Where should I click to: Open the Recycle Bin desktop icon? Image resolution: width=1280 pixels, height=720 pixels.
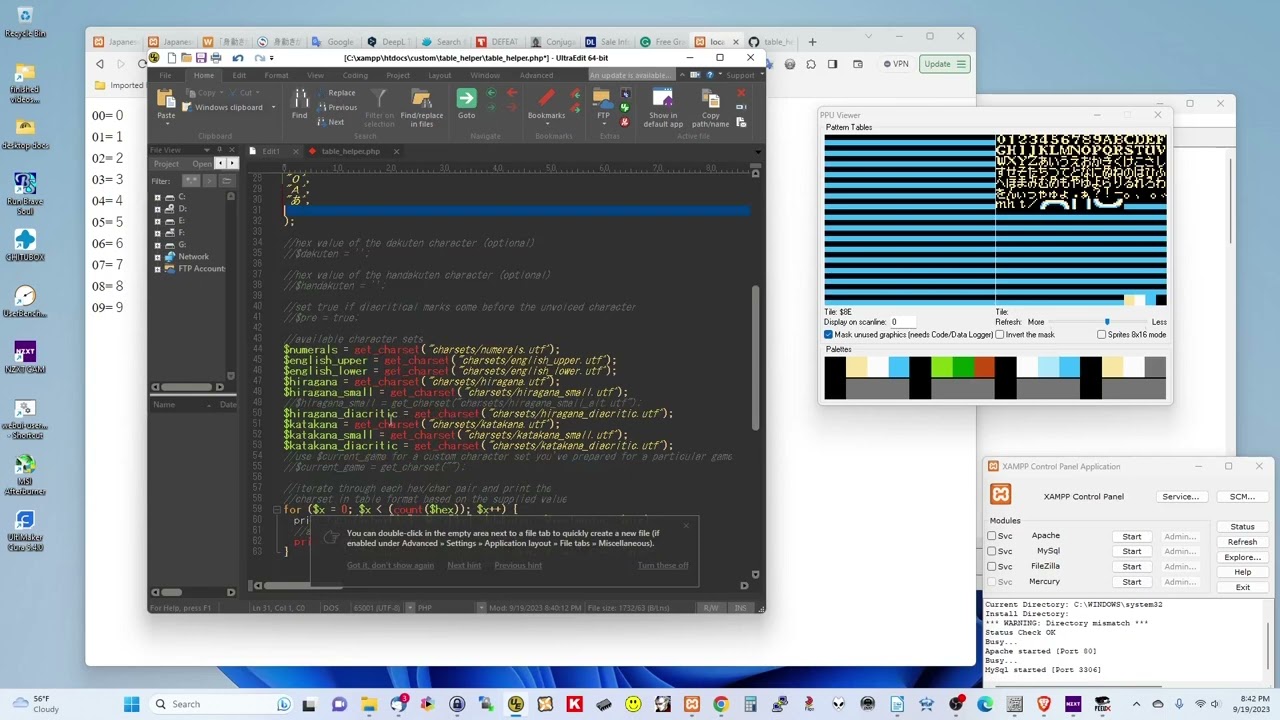25,20
